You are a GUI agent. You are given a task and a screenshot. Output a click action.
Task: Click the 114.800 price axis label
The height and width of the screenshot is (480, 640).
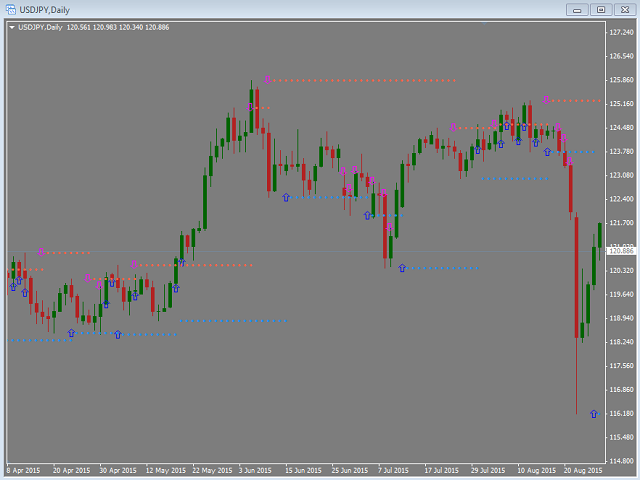click(x=621, y=461)
